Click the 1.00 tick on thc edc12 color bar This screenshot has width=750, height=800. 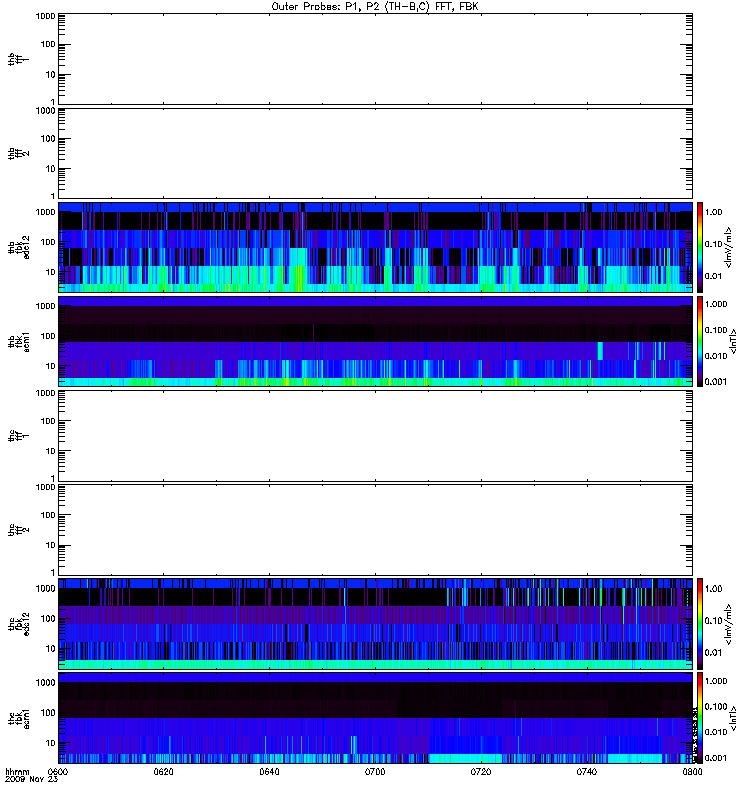713,589
